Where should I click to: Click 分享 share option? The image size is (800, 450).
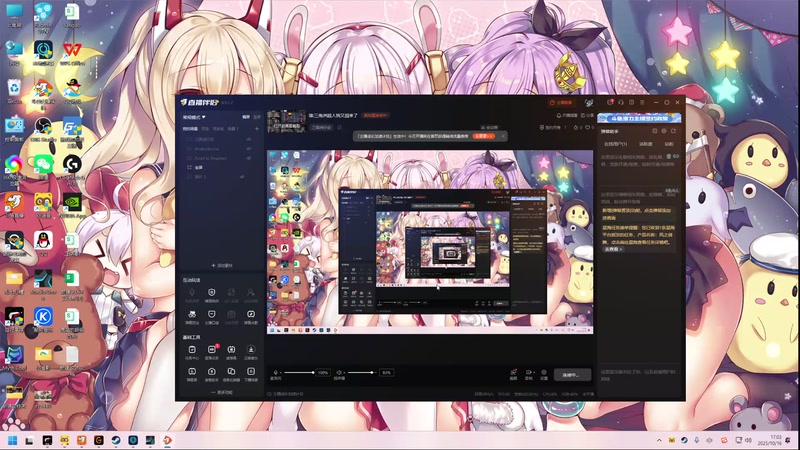588,115
